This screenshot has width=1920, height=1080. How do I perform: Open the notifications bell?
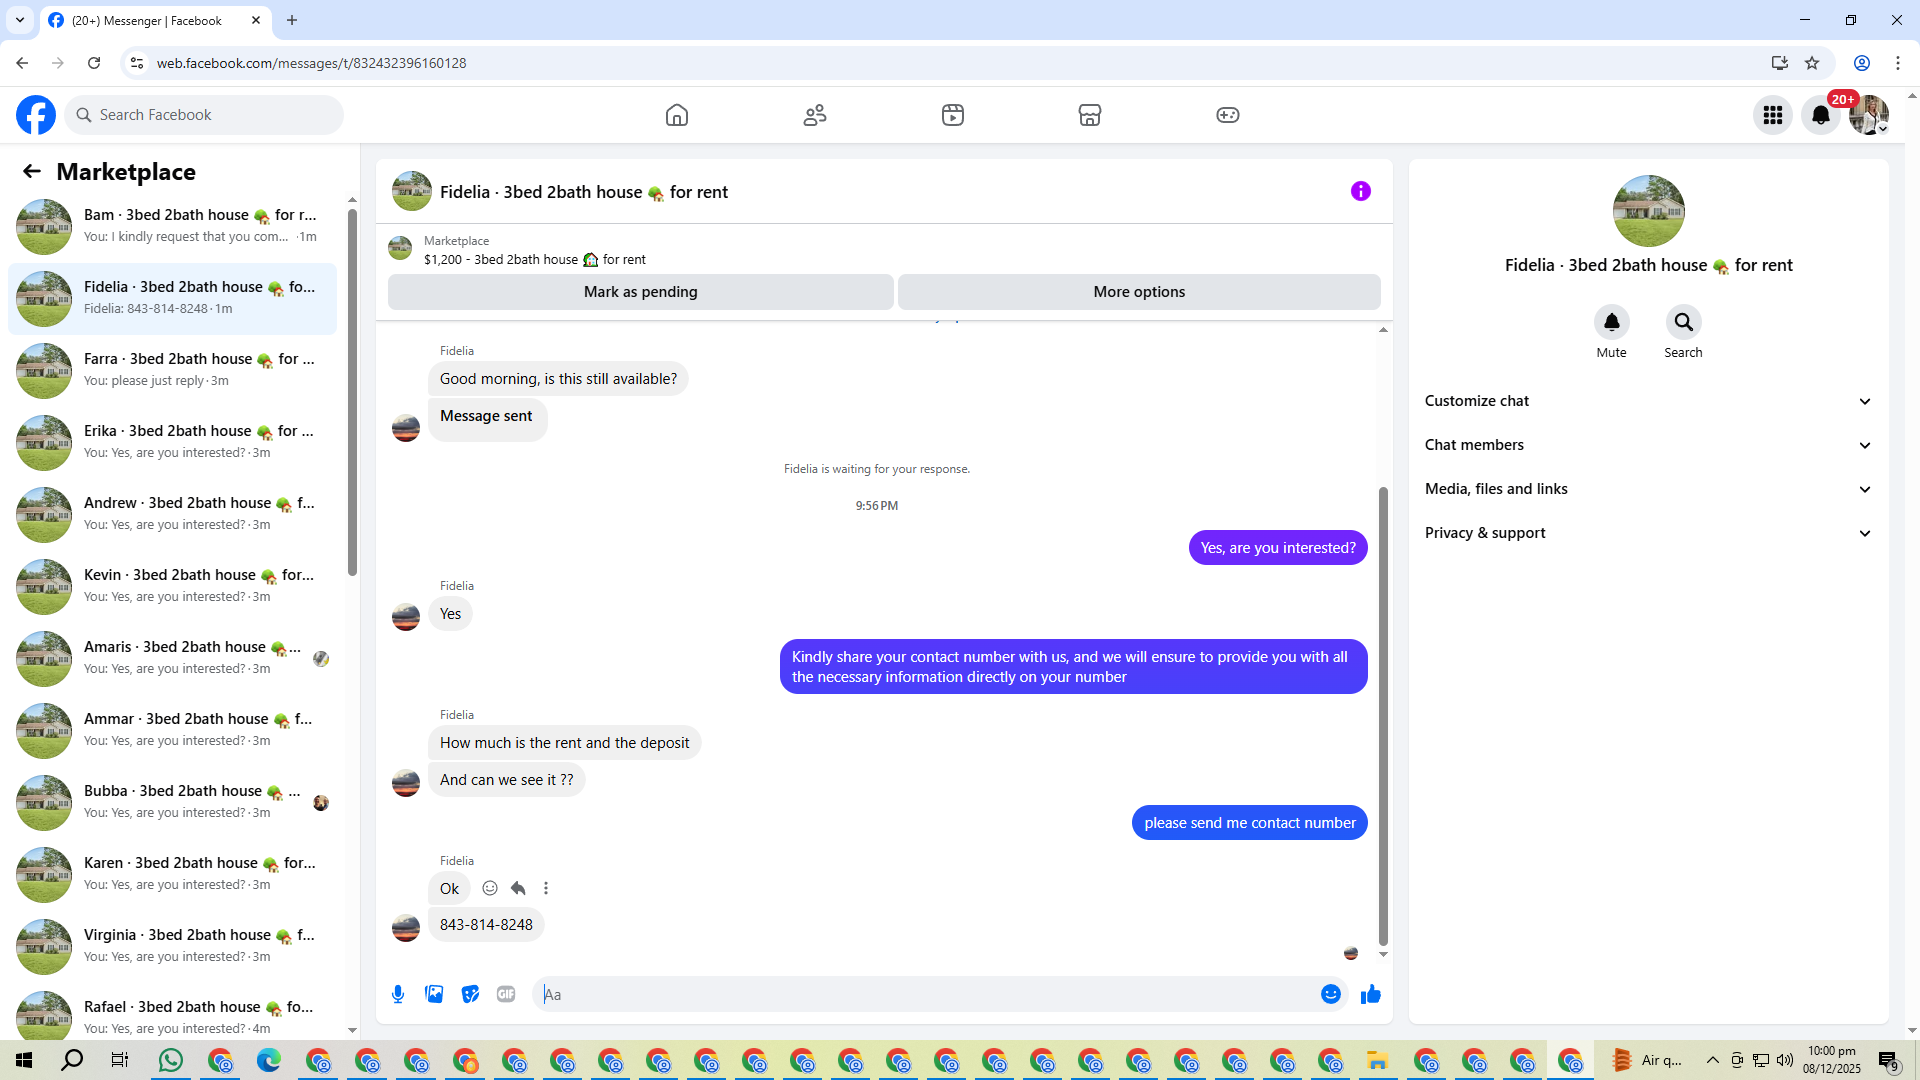1821,115
